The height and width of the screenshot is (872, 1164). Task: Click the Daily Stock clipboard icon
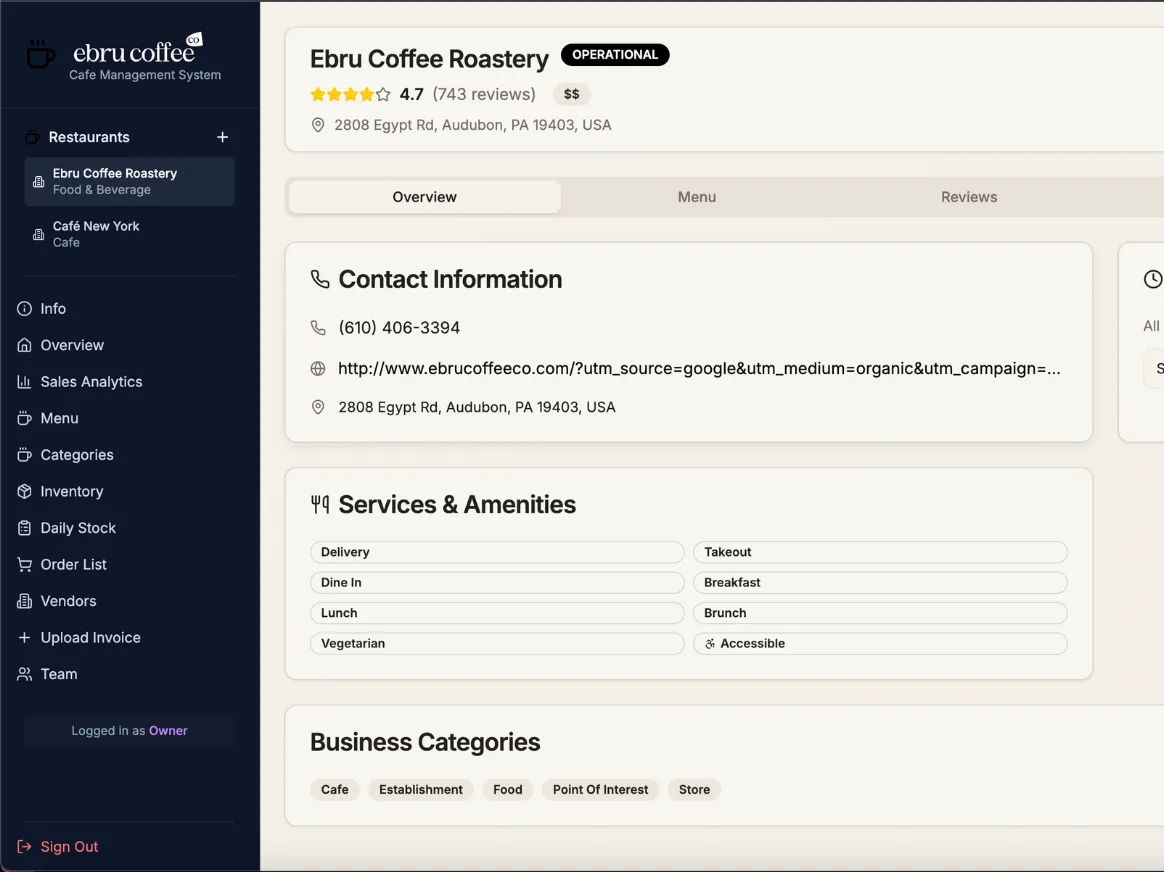coord(24,528)
